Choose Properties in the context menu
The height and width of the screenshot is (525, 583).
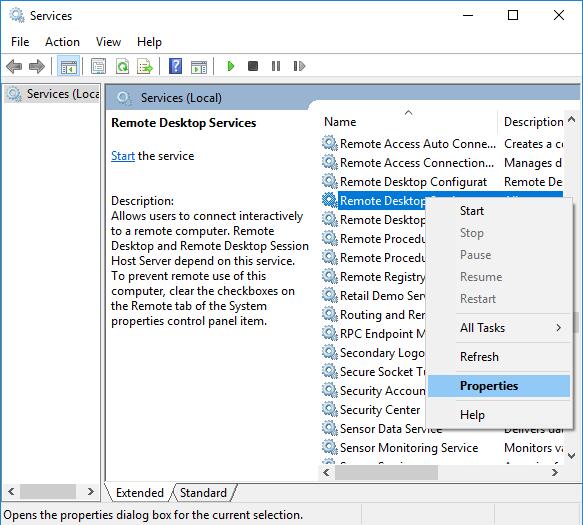[498, 386]
